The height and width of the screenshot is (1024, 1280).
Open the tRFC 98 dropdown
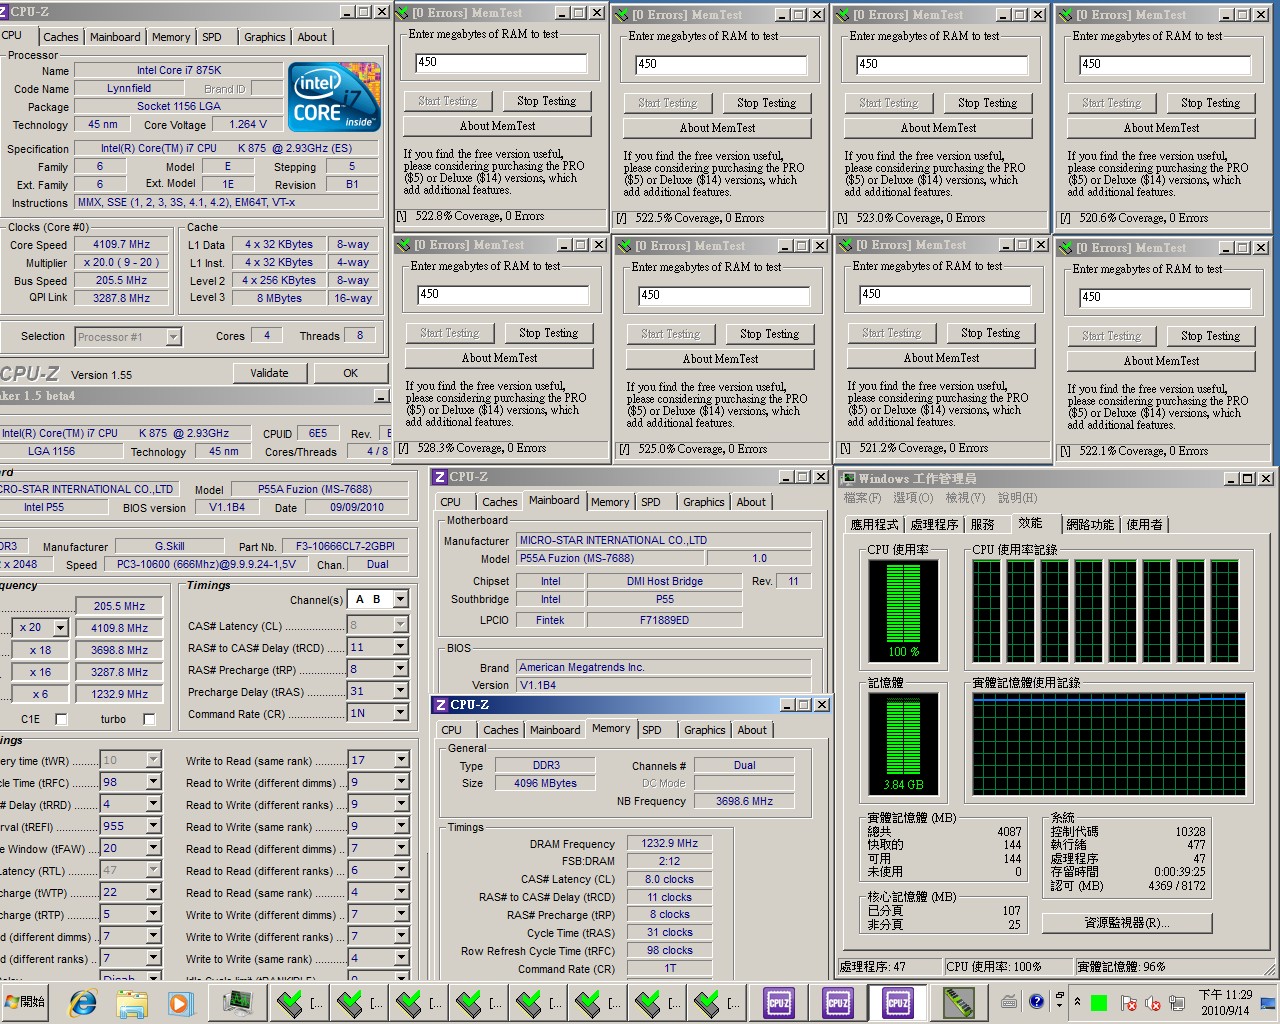pyautogui.click(x=153, y=782)
